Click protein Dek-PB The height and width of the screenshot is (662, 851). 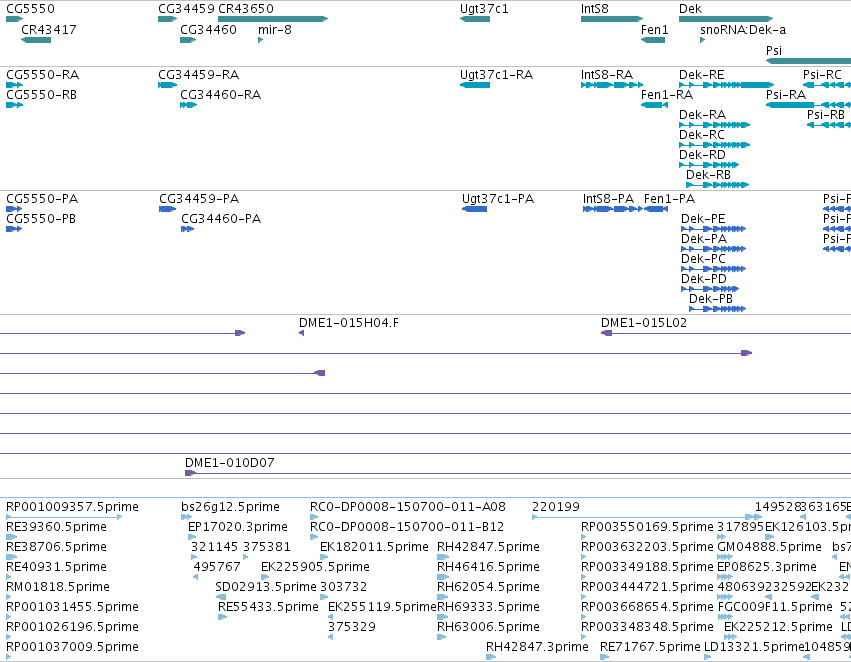717,309
